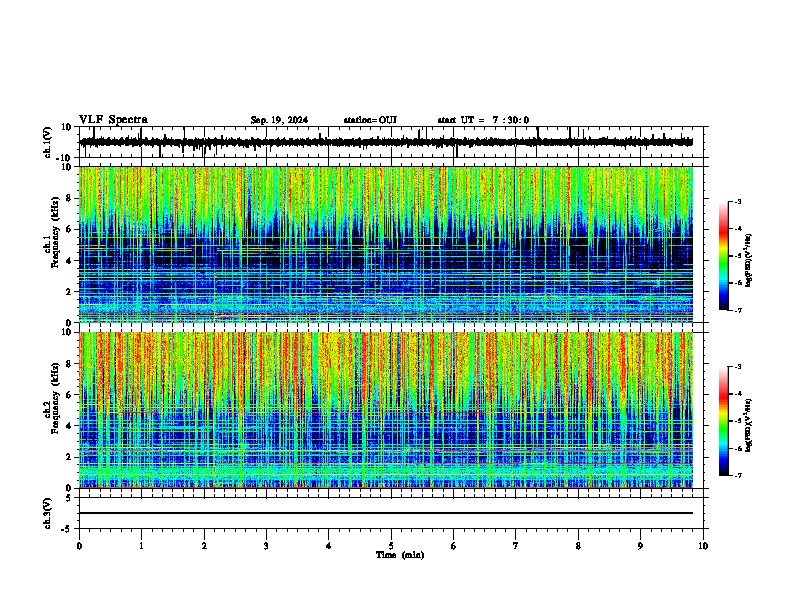Click the flat ch.3 voltage trace line
Viewport: 792px width, 612px height.
[x=386, y=513]
